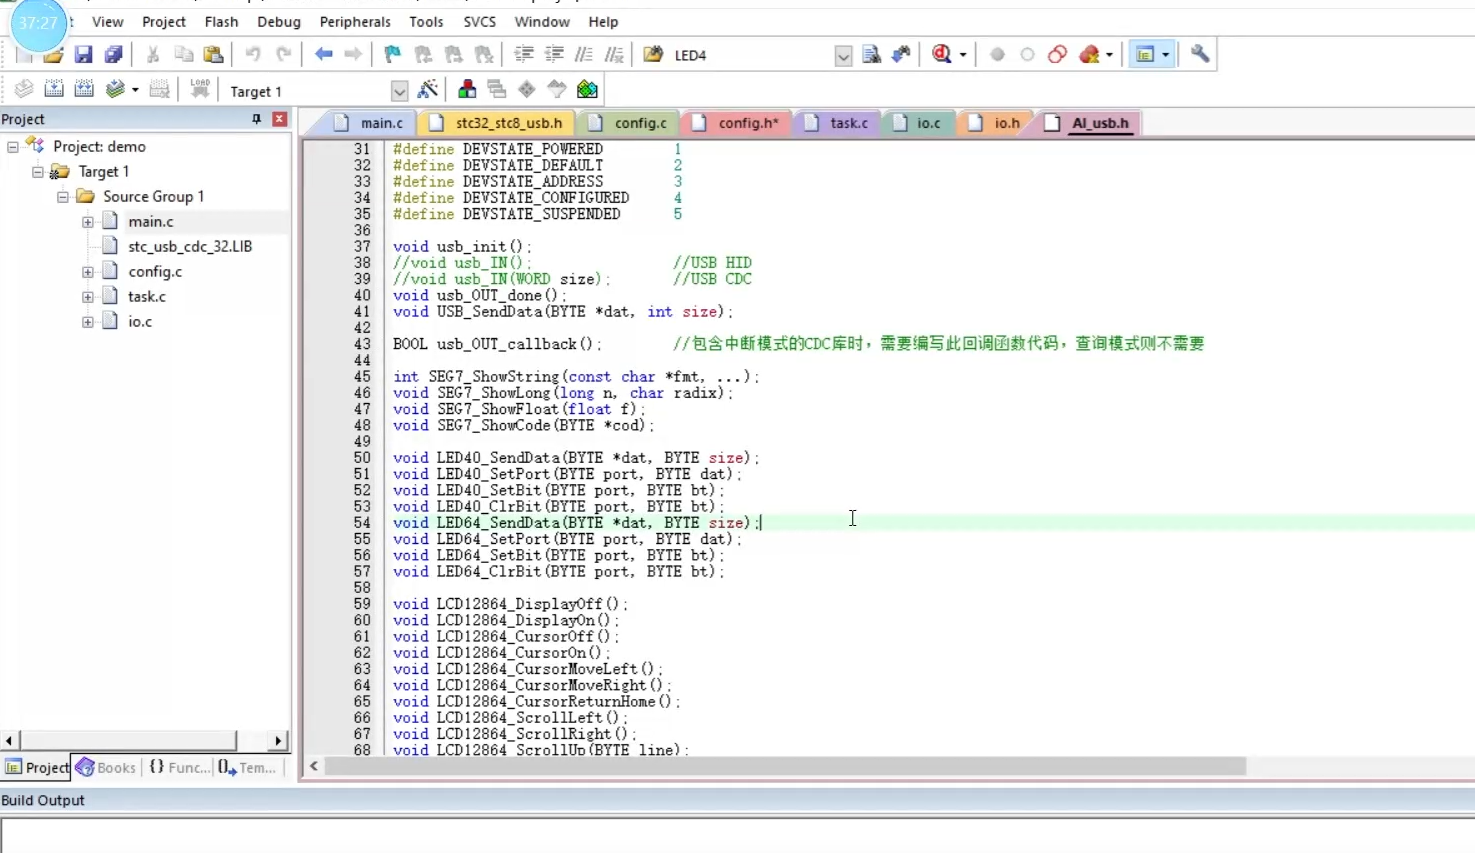The width and height of the screenshot is (1475, 853).
Task: Open the debug session dropdown arrow
Action: [963, 55]
